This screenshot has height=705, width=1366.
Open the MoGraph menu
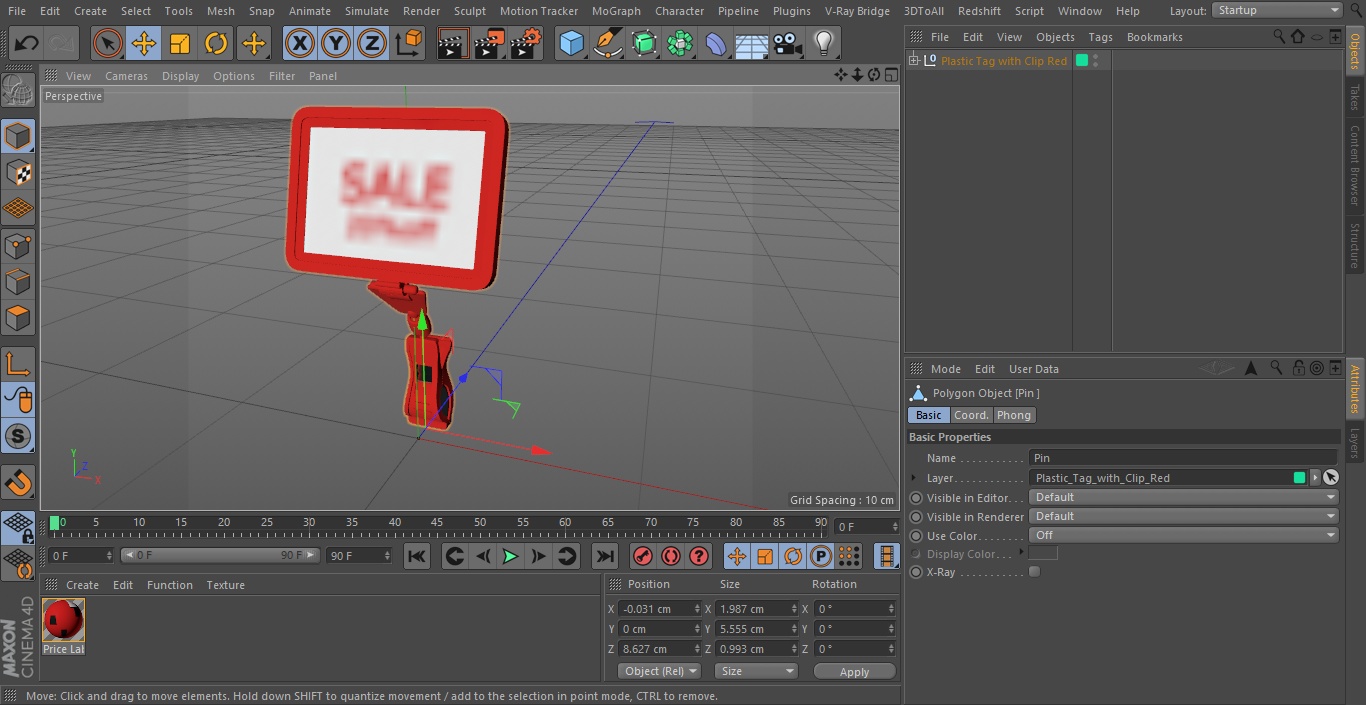(x=616, y=11)
